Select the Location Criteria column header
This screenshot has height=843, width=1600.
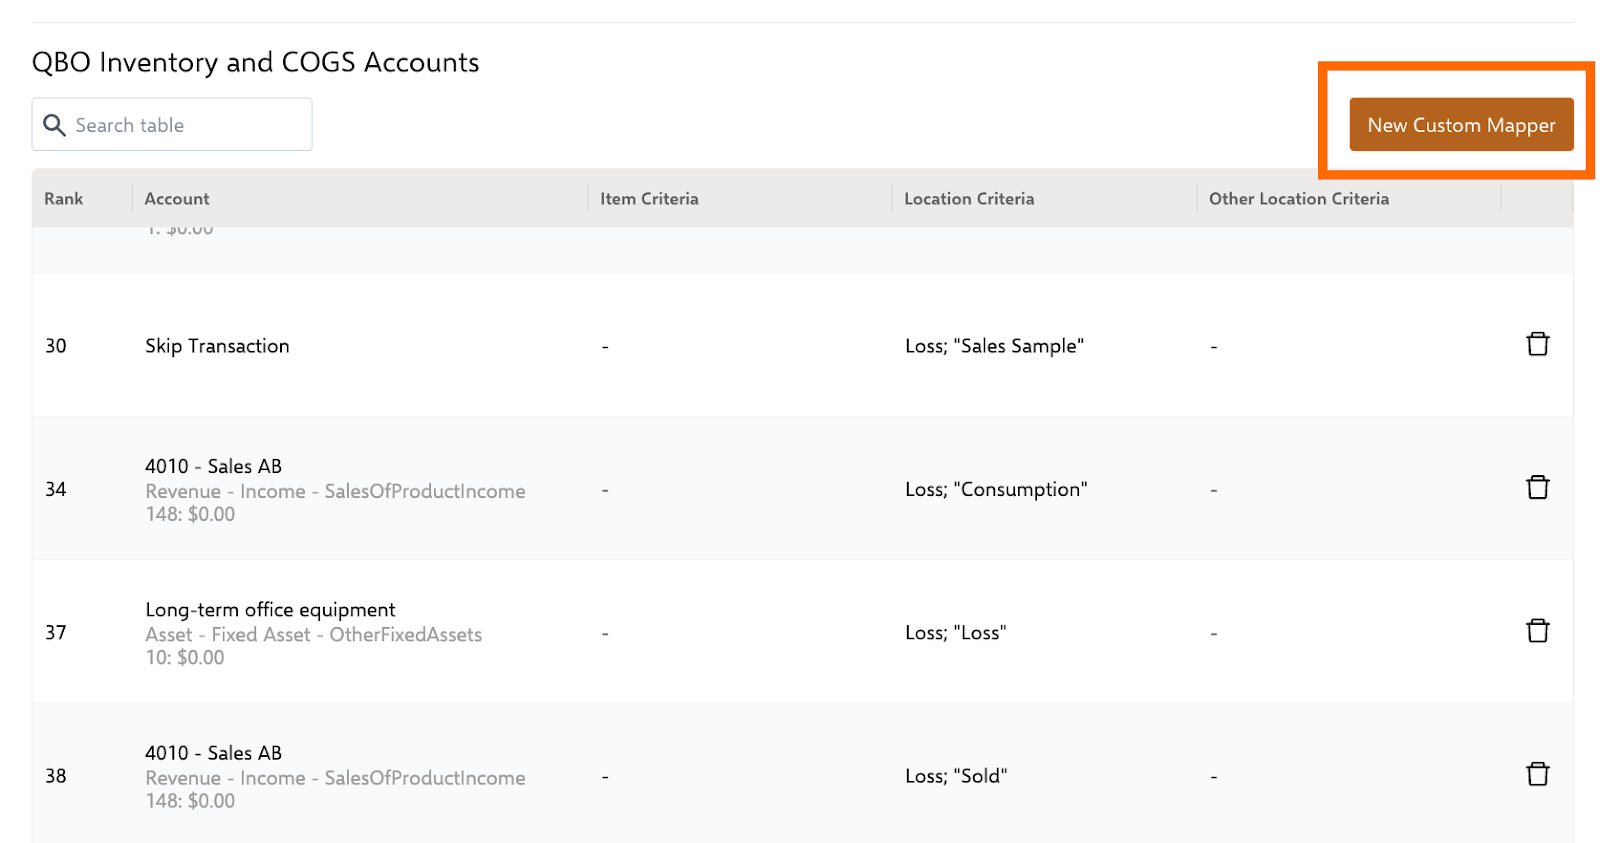[968, 199]
